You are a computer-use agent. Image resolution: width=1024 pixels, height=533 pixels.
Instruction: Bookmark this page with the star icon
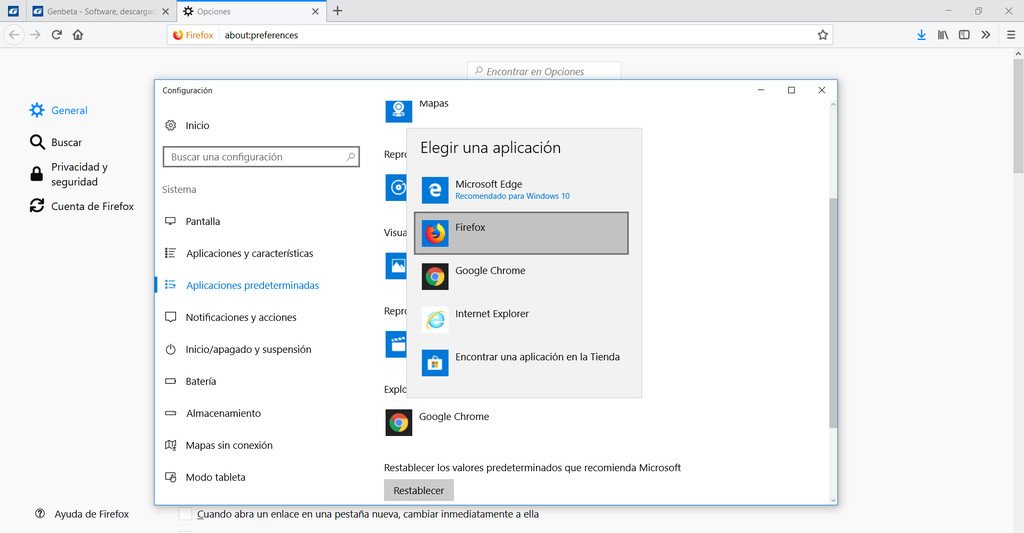click(x=822, y=35)
